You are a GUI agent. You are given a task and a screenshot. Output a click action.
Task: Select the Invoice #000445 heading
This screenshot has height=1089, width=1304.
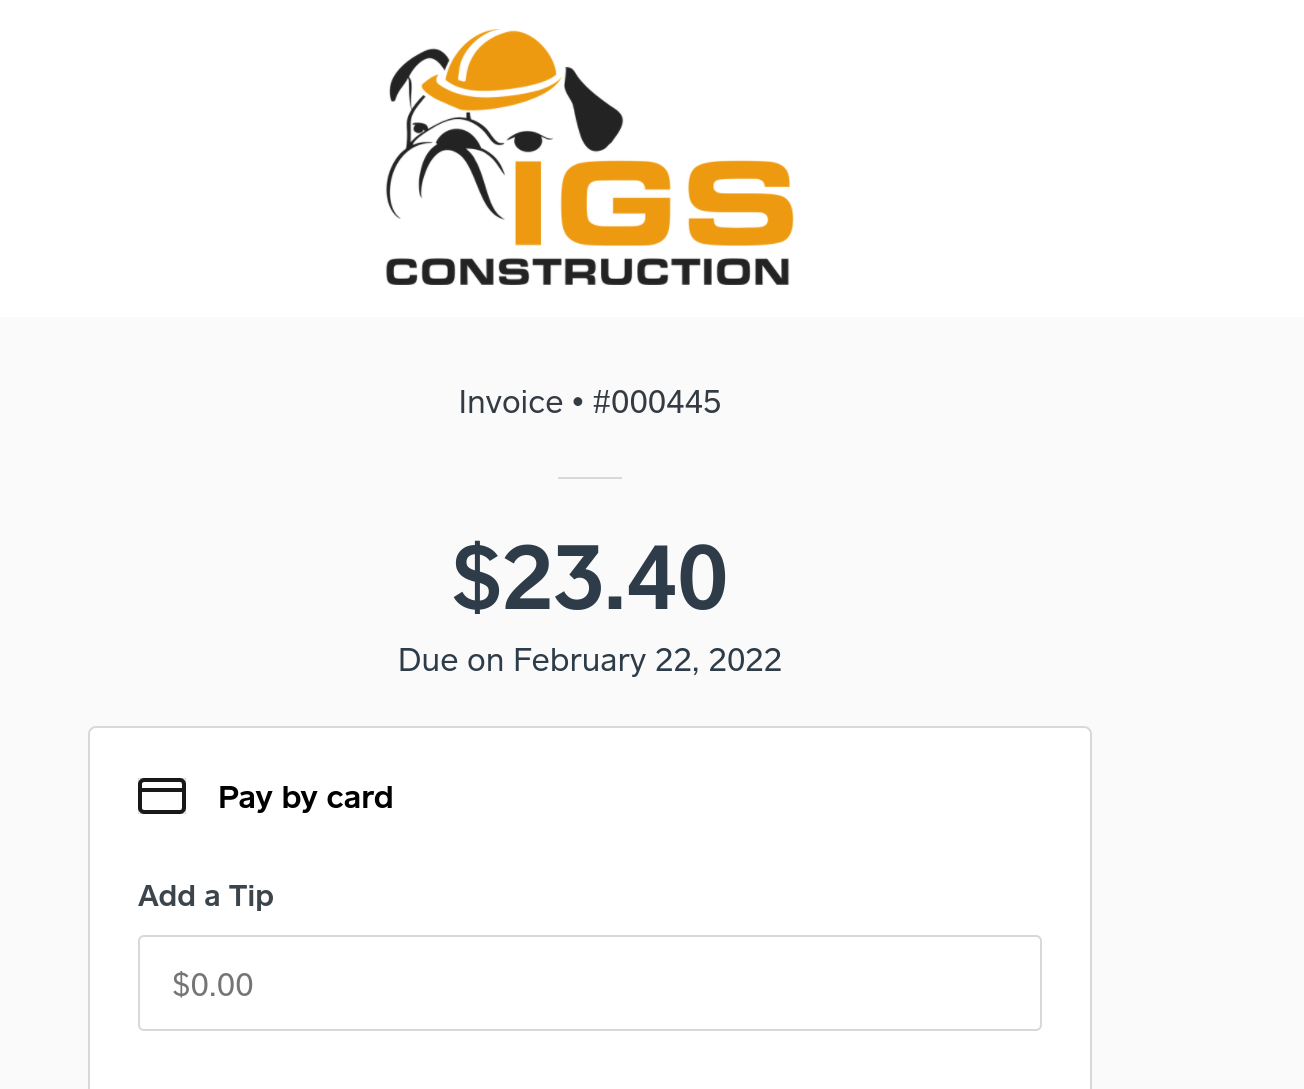click(589, 401)
